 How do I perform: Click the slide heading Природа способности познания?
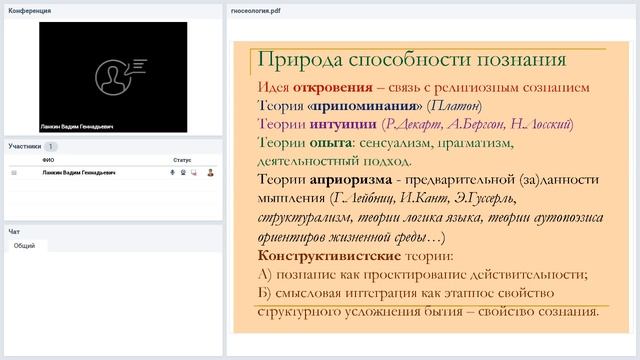412,60
